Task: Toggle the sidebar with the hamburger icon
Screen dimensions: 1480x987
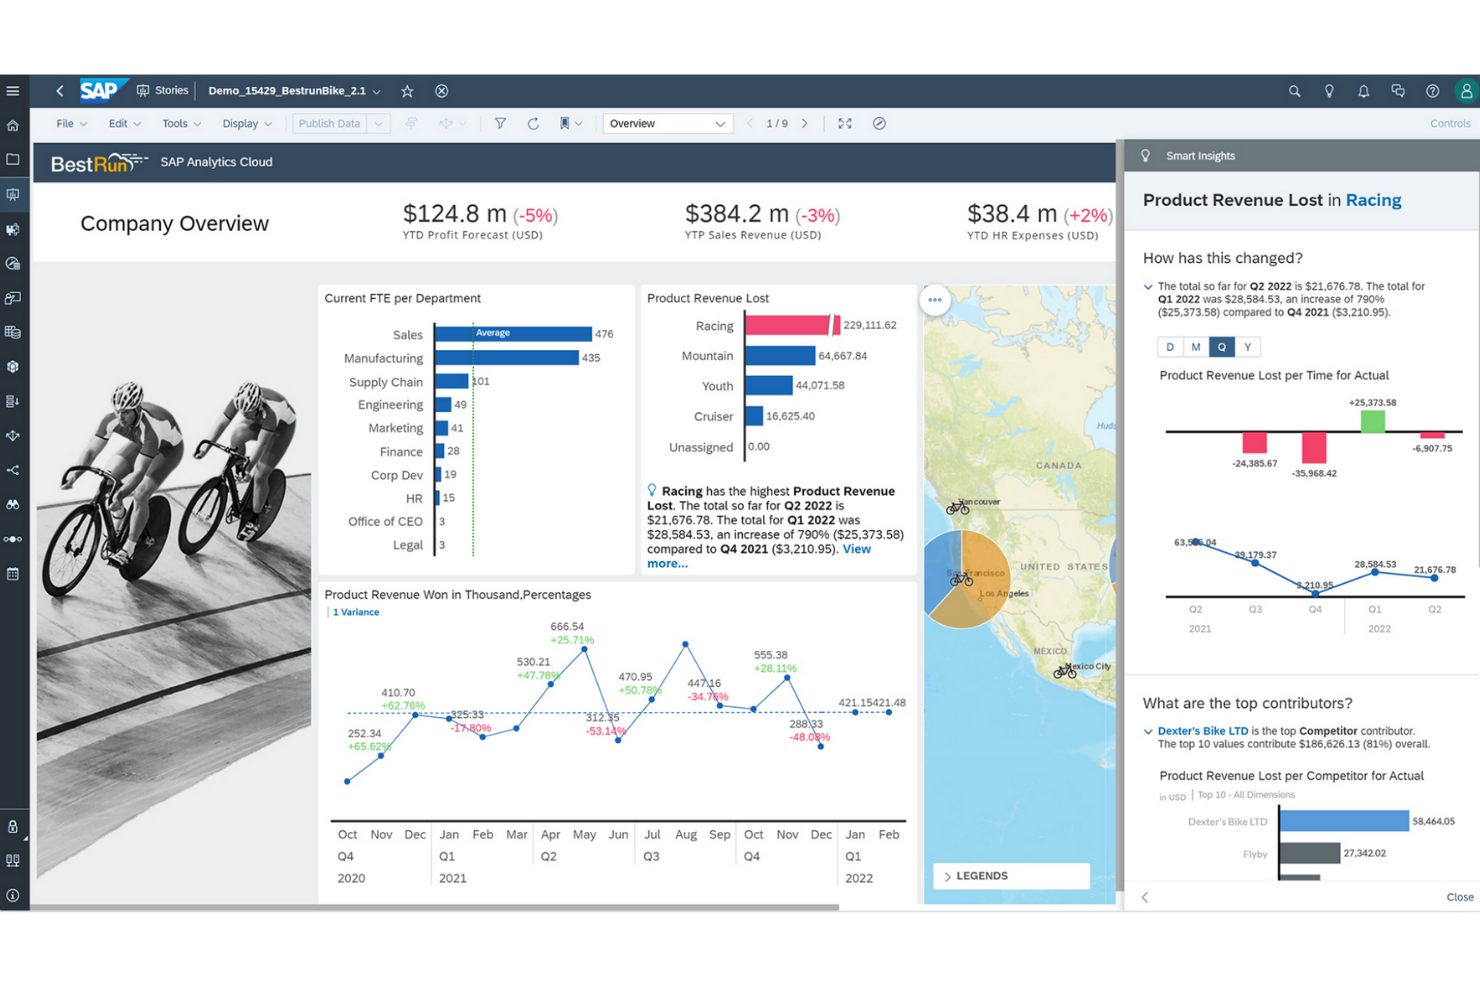Action: click(x=13, y=90)
